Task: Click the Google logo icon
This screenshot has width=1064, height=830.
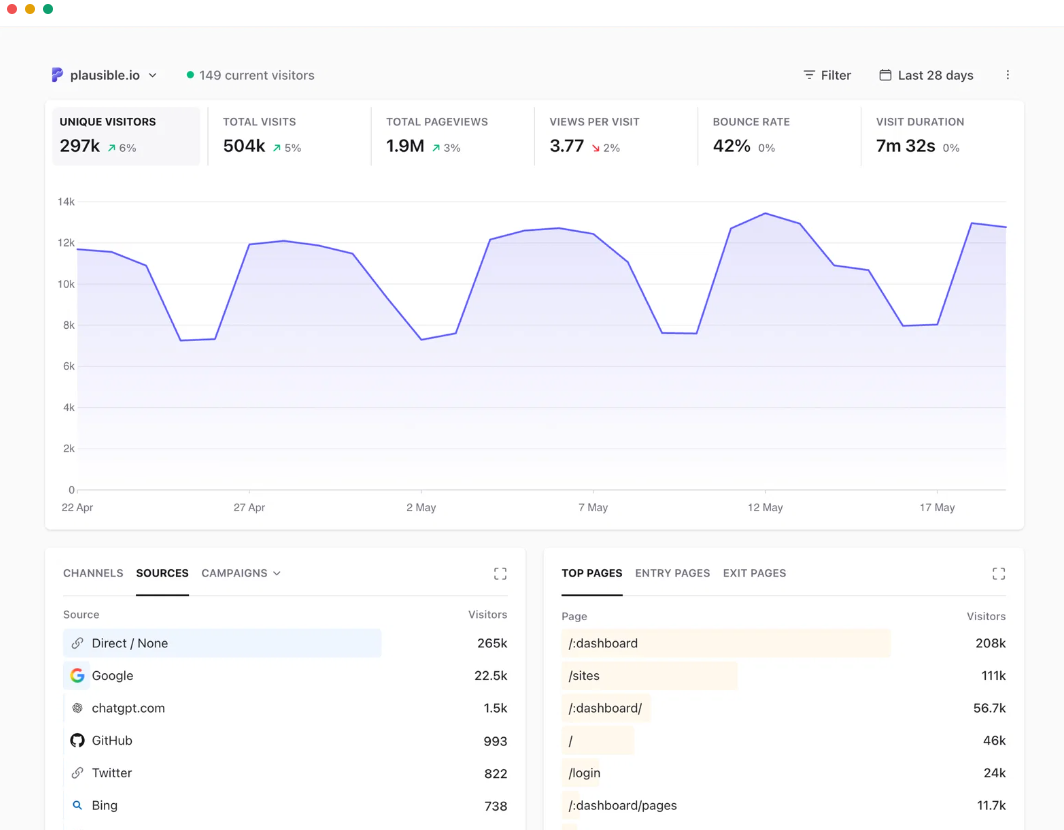Action: tap(77, 675)
